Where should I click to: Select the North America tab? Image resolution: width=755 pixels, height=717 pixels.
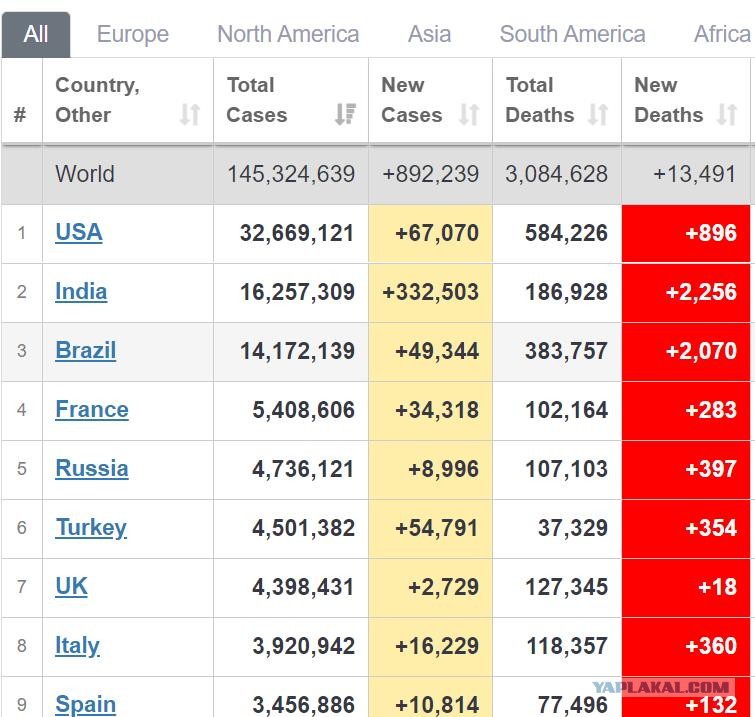[x=288, y=34]
